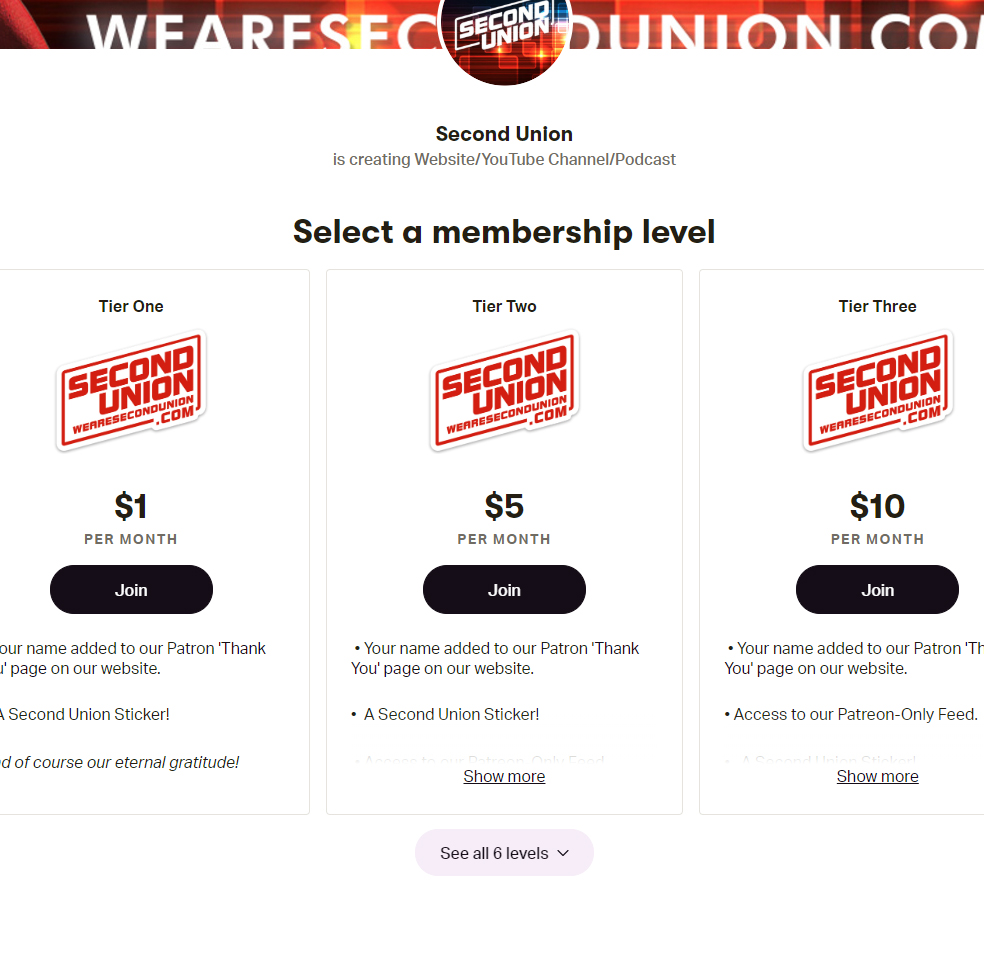Viewport: 984px width, 966px height.
Task: Click the Select a membership level heading
Action: click(x=504, y=232)
